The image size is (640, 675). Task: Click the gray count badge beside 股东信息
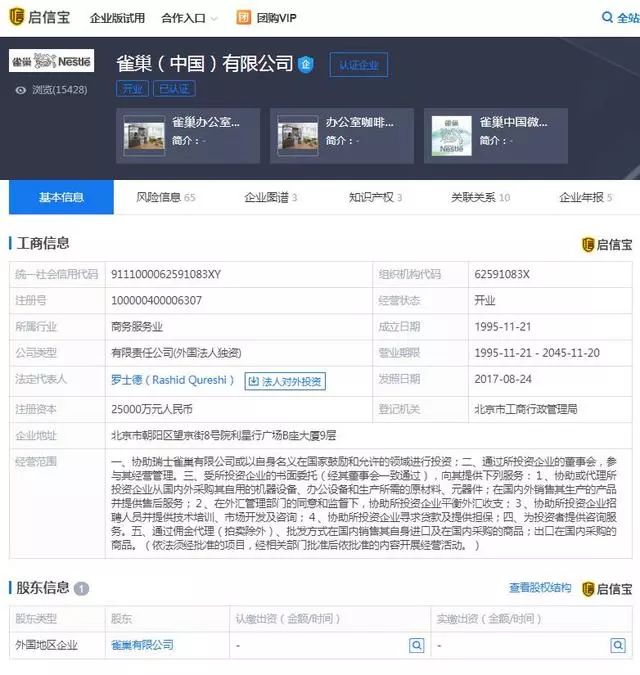click(x=81, y=588)
